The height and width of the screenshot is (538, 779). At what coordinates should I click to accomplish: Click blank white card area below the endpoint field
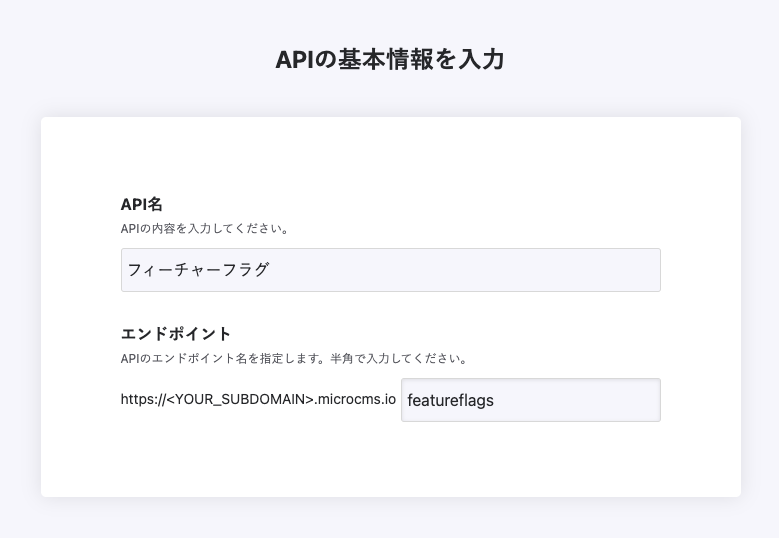point(390,460)
